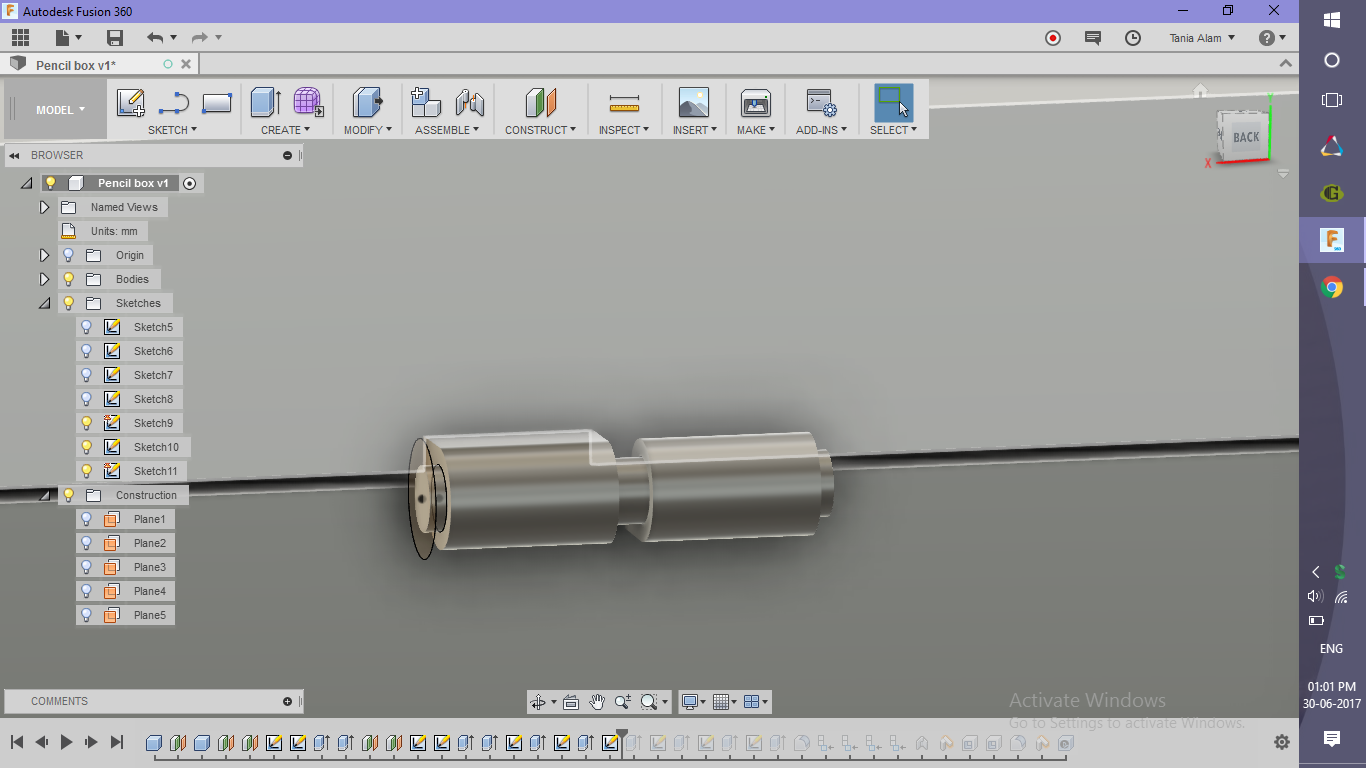
Task: Expand the Bodies folder
Action: point(44,279)
